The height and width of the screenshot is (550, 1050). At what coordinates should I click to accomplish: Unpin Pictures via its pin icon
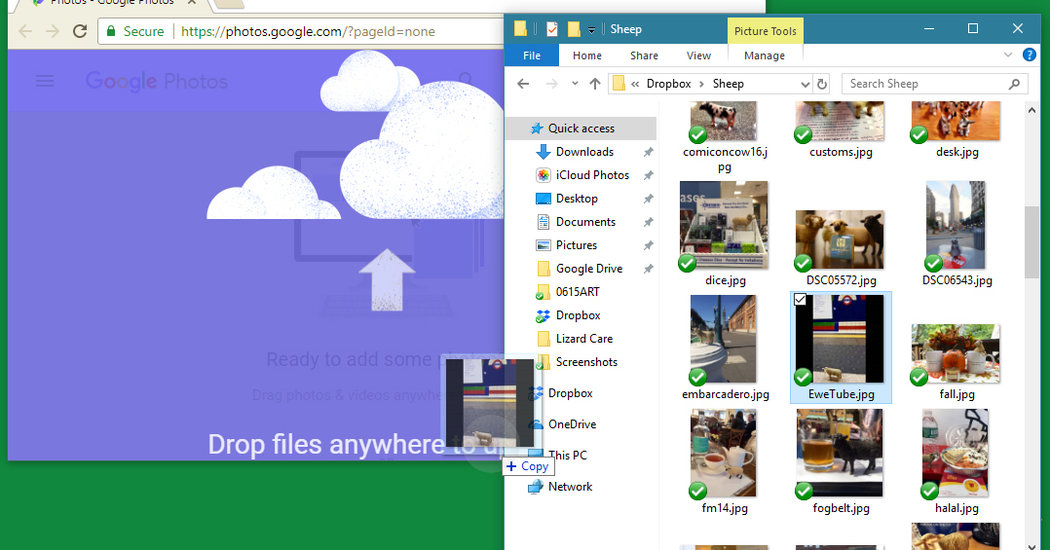tap(648, 246)
